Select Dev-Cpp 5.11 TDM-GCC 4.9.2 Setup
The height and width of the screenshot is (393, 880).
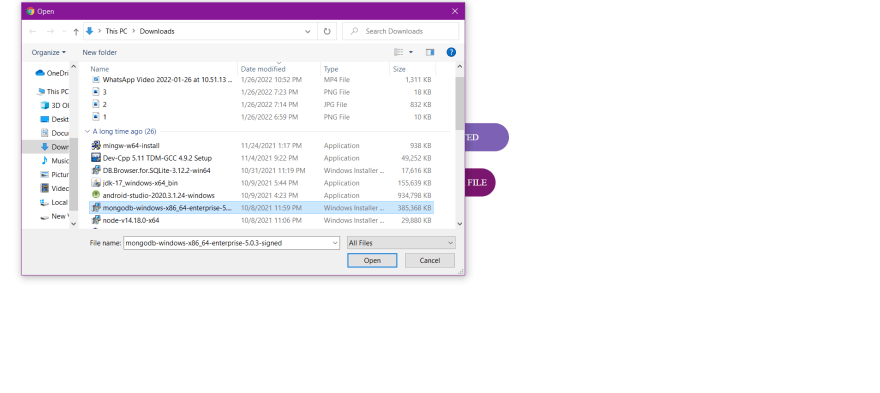(x=262, y=158)
